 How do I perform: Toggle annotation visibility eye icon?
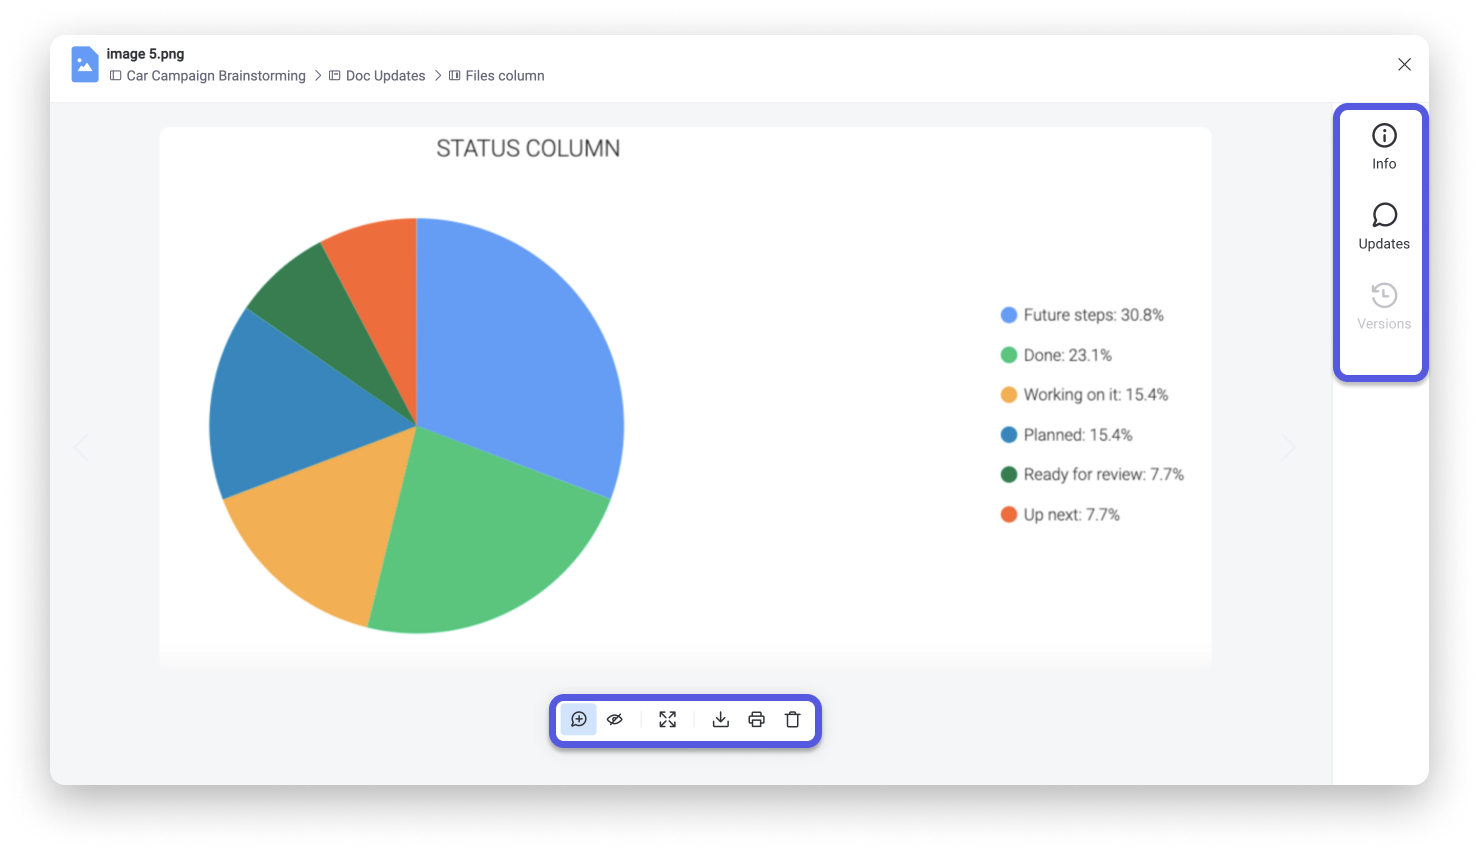(615, 719)
